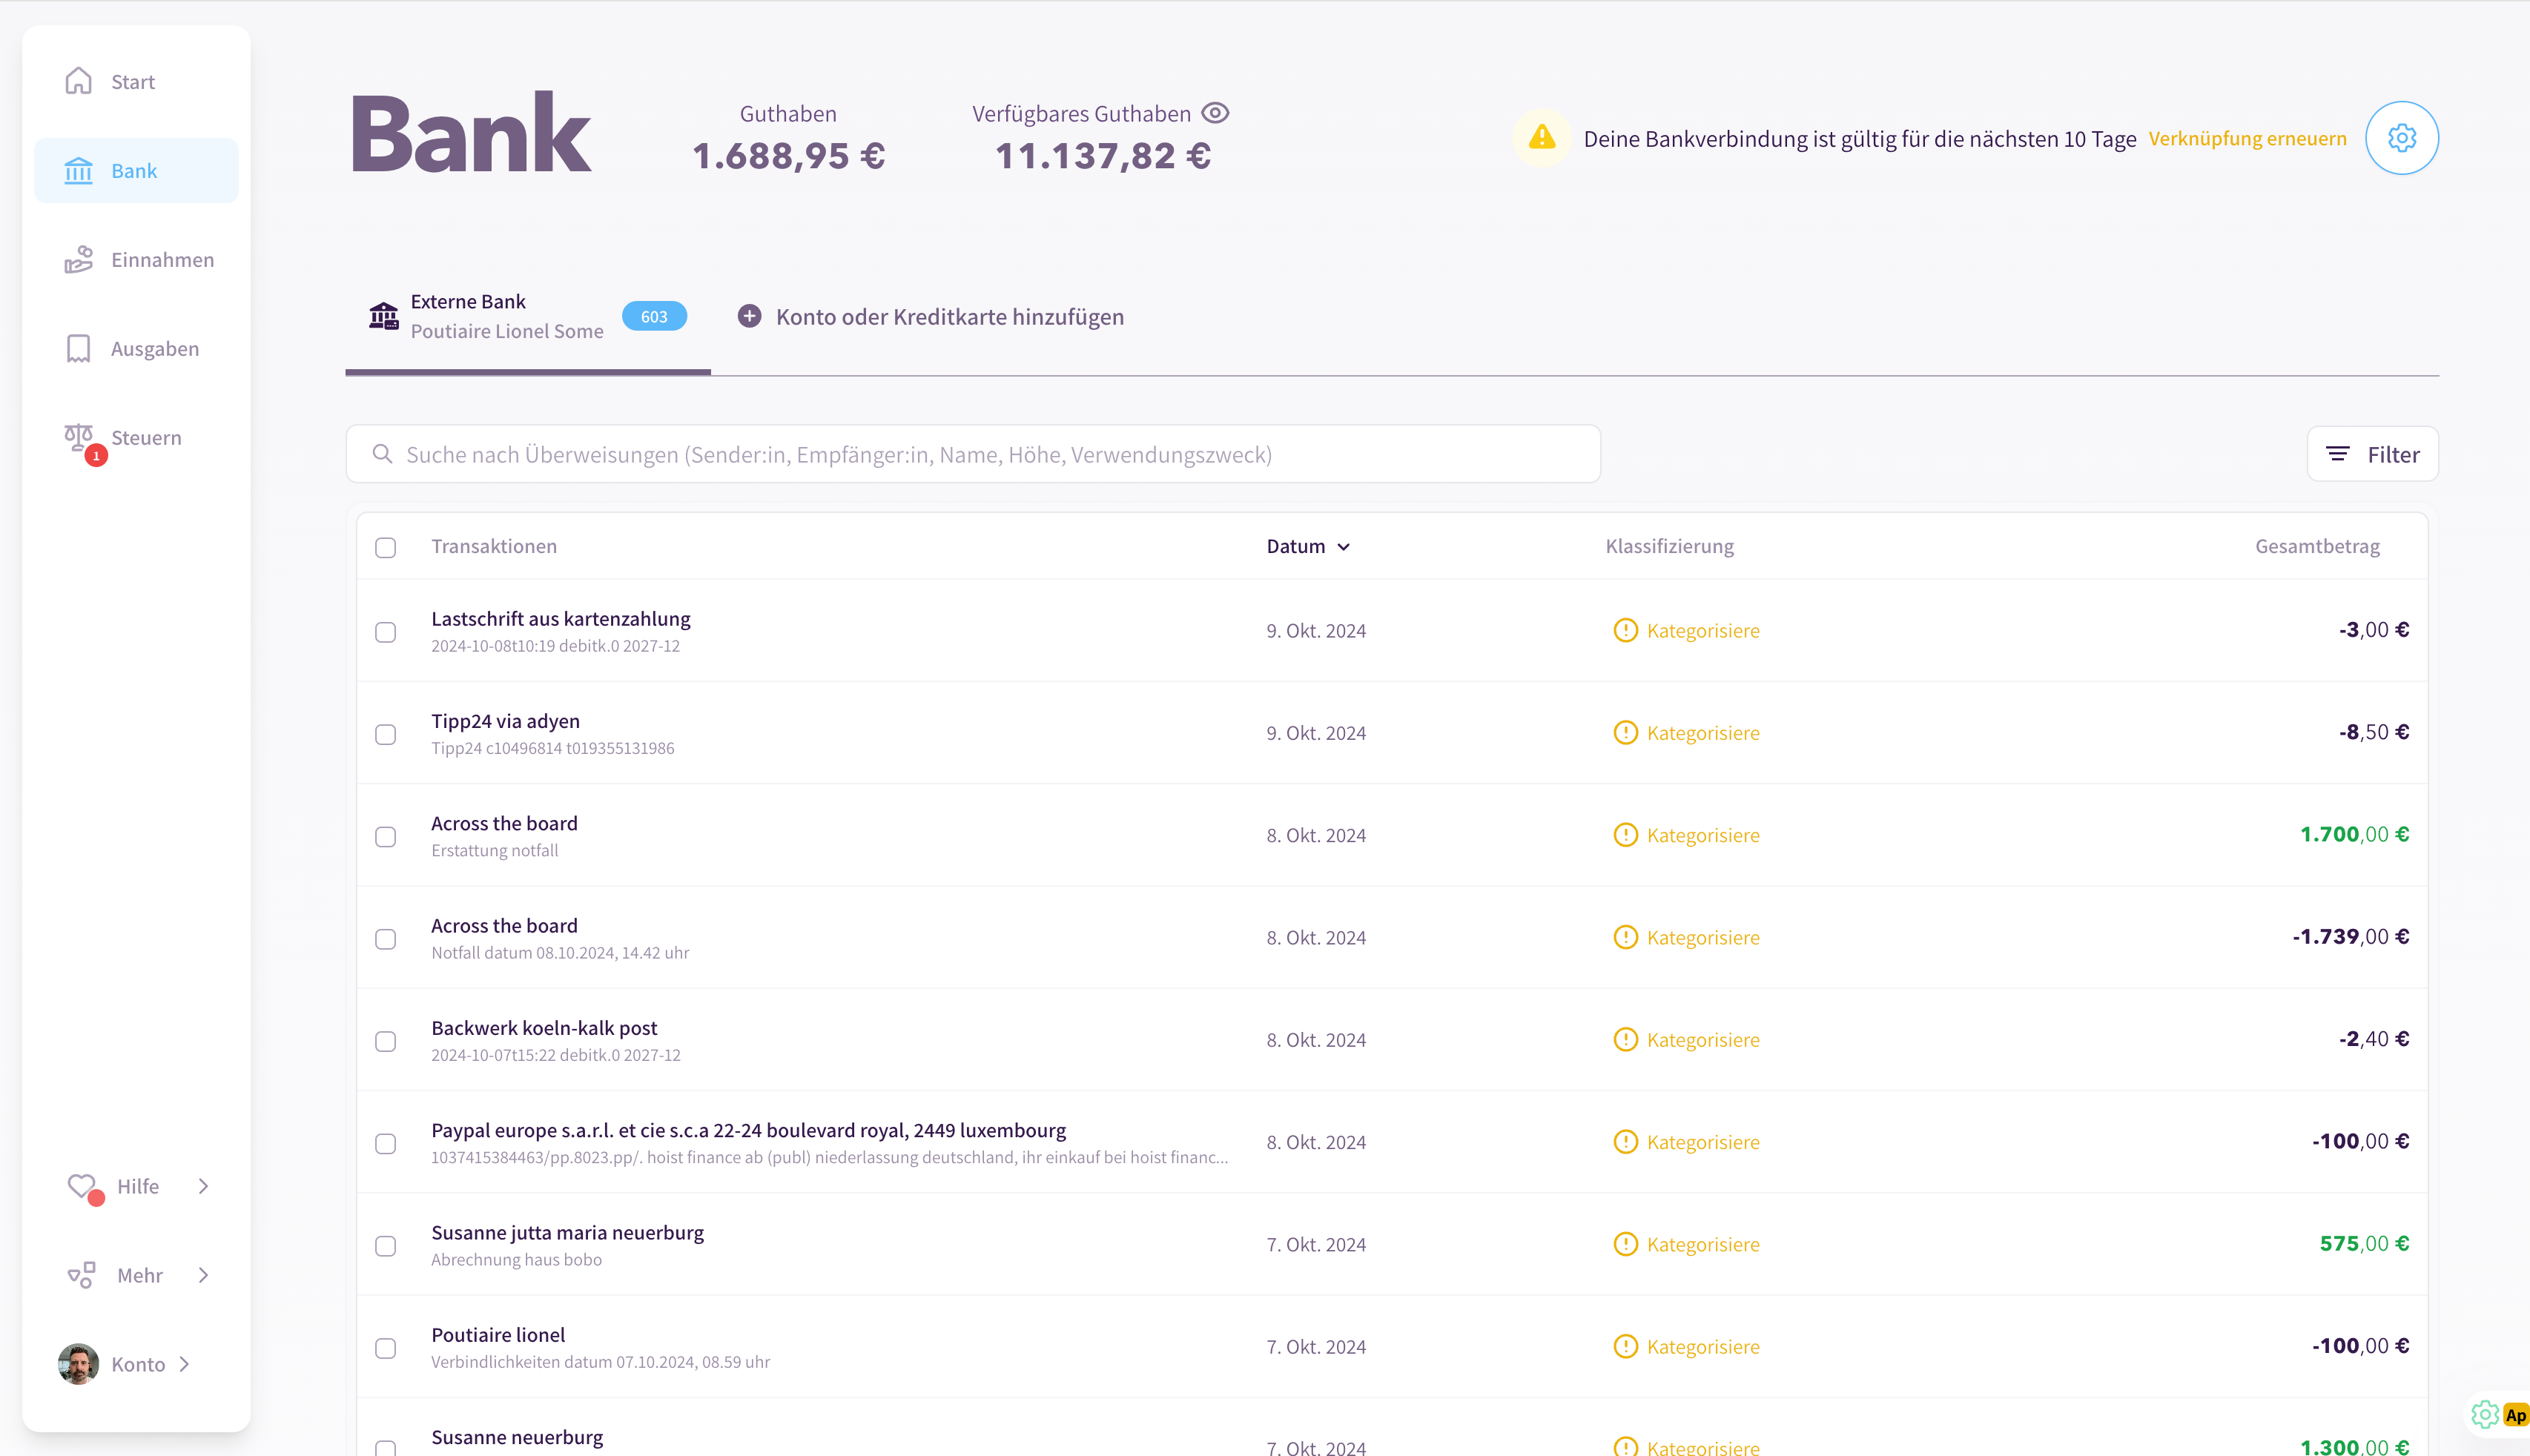Click the Externe Bank building icon
The height and width of the screenshot is (1456, 2530).
[383, 316]
